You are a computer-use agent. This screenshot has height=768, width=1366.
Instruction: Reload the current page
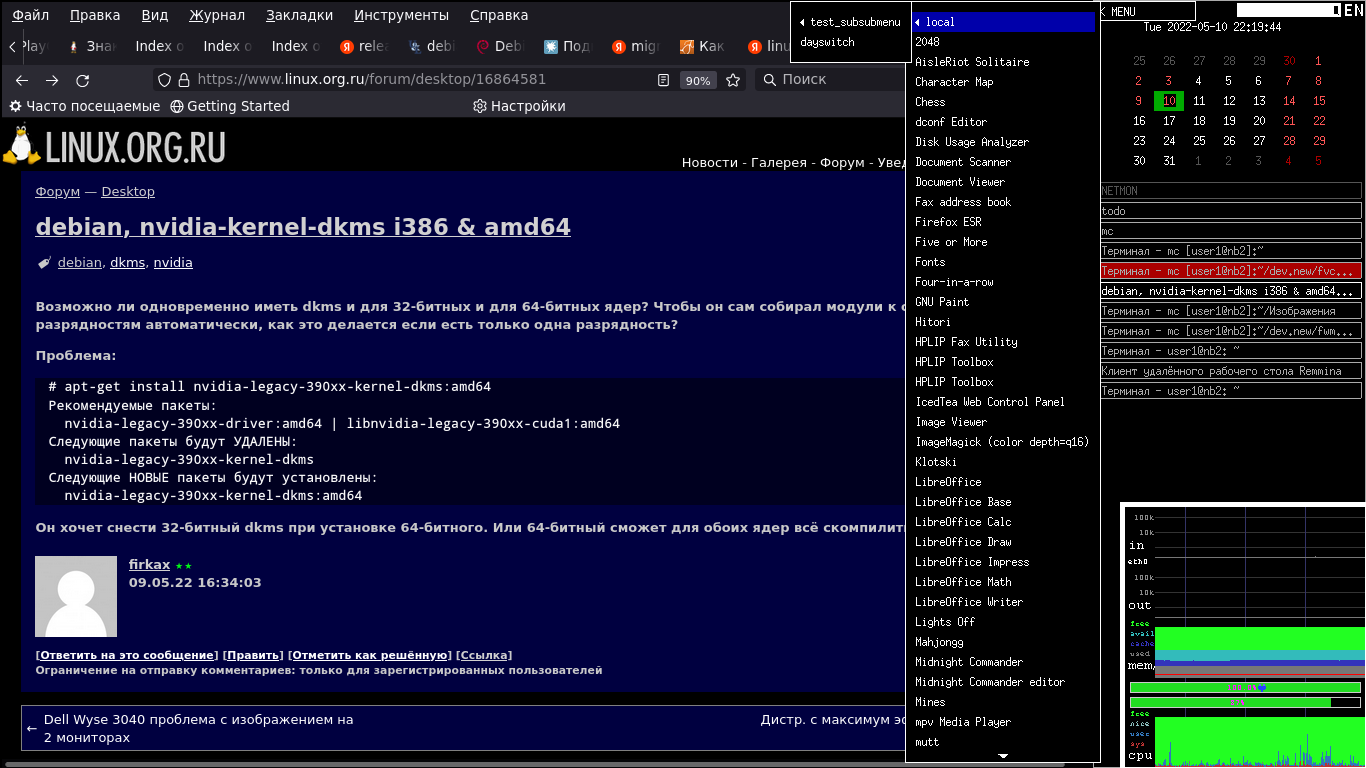83,80
